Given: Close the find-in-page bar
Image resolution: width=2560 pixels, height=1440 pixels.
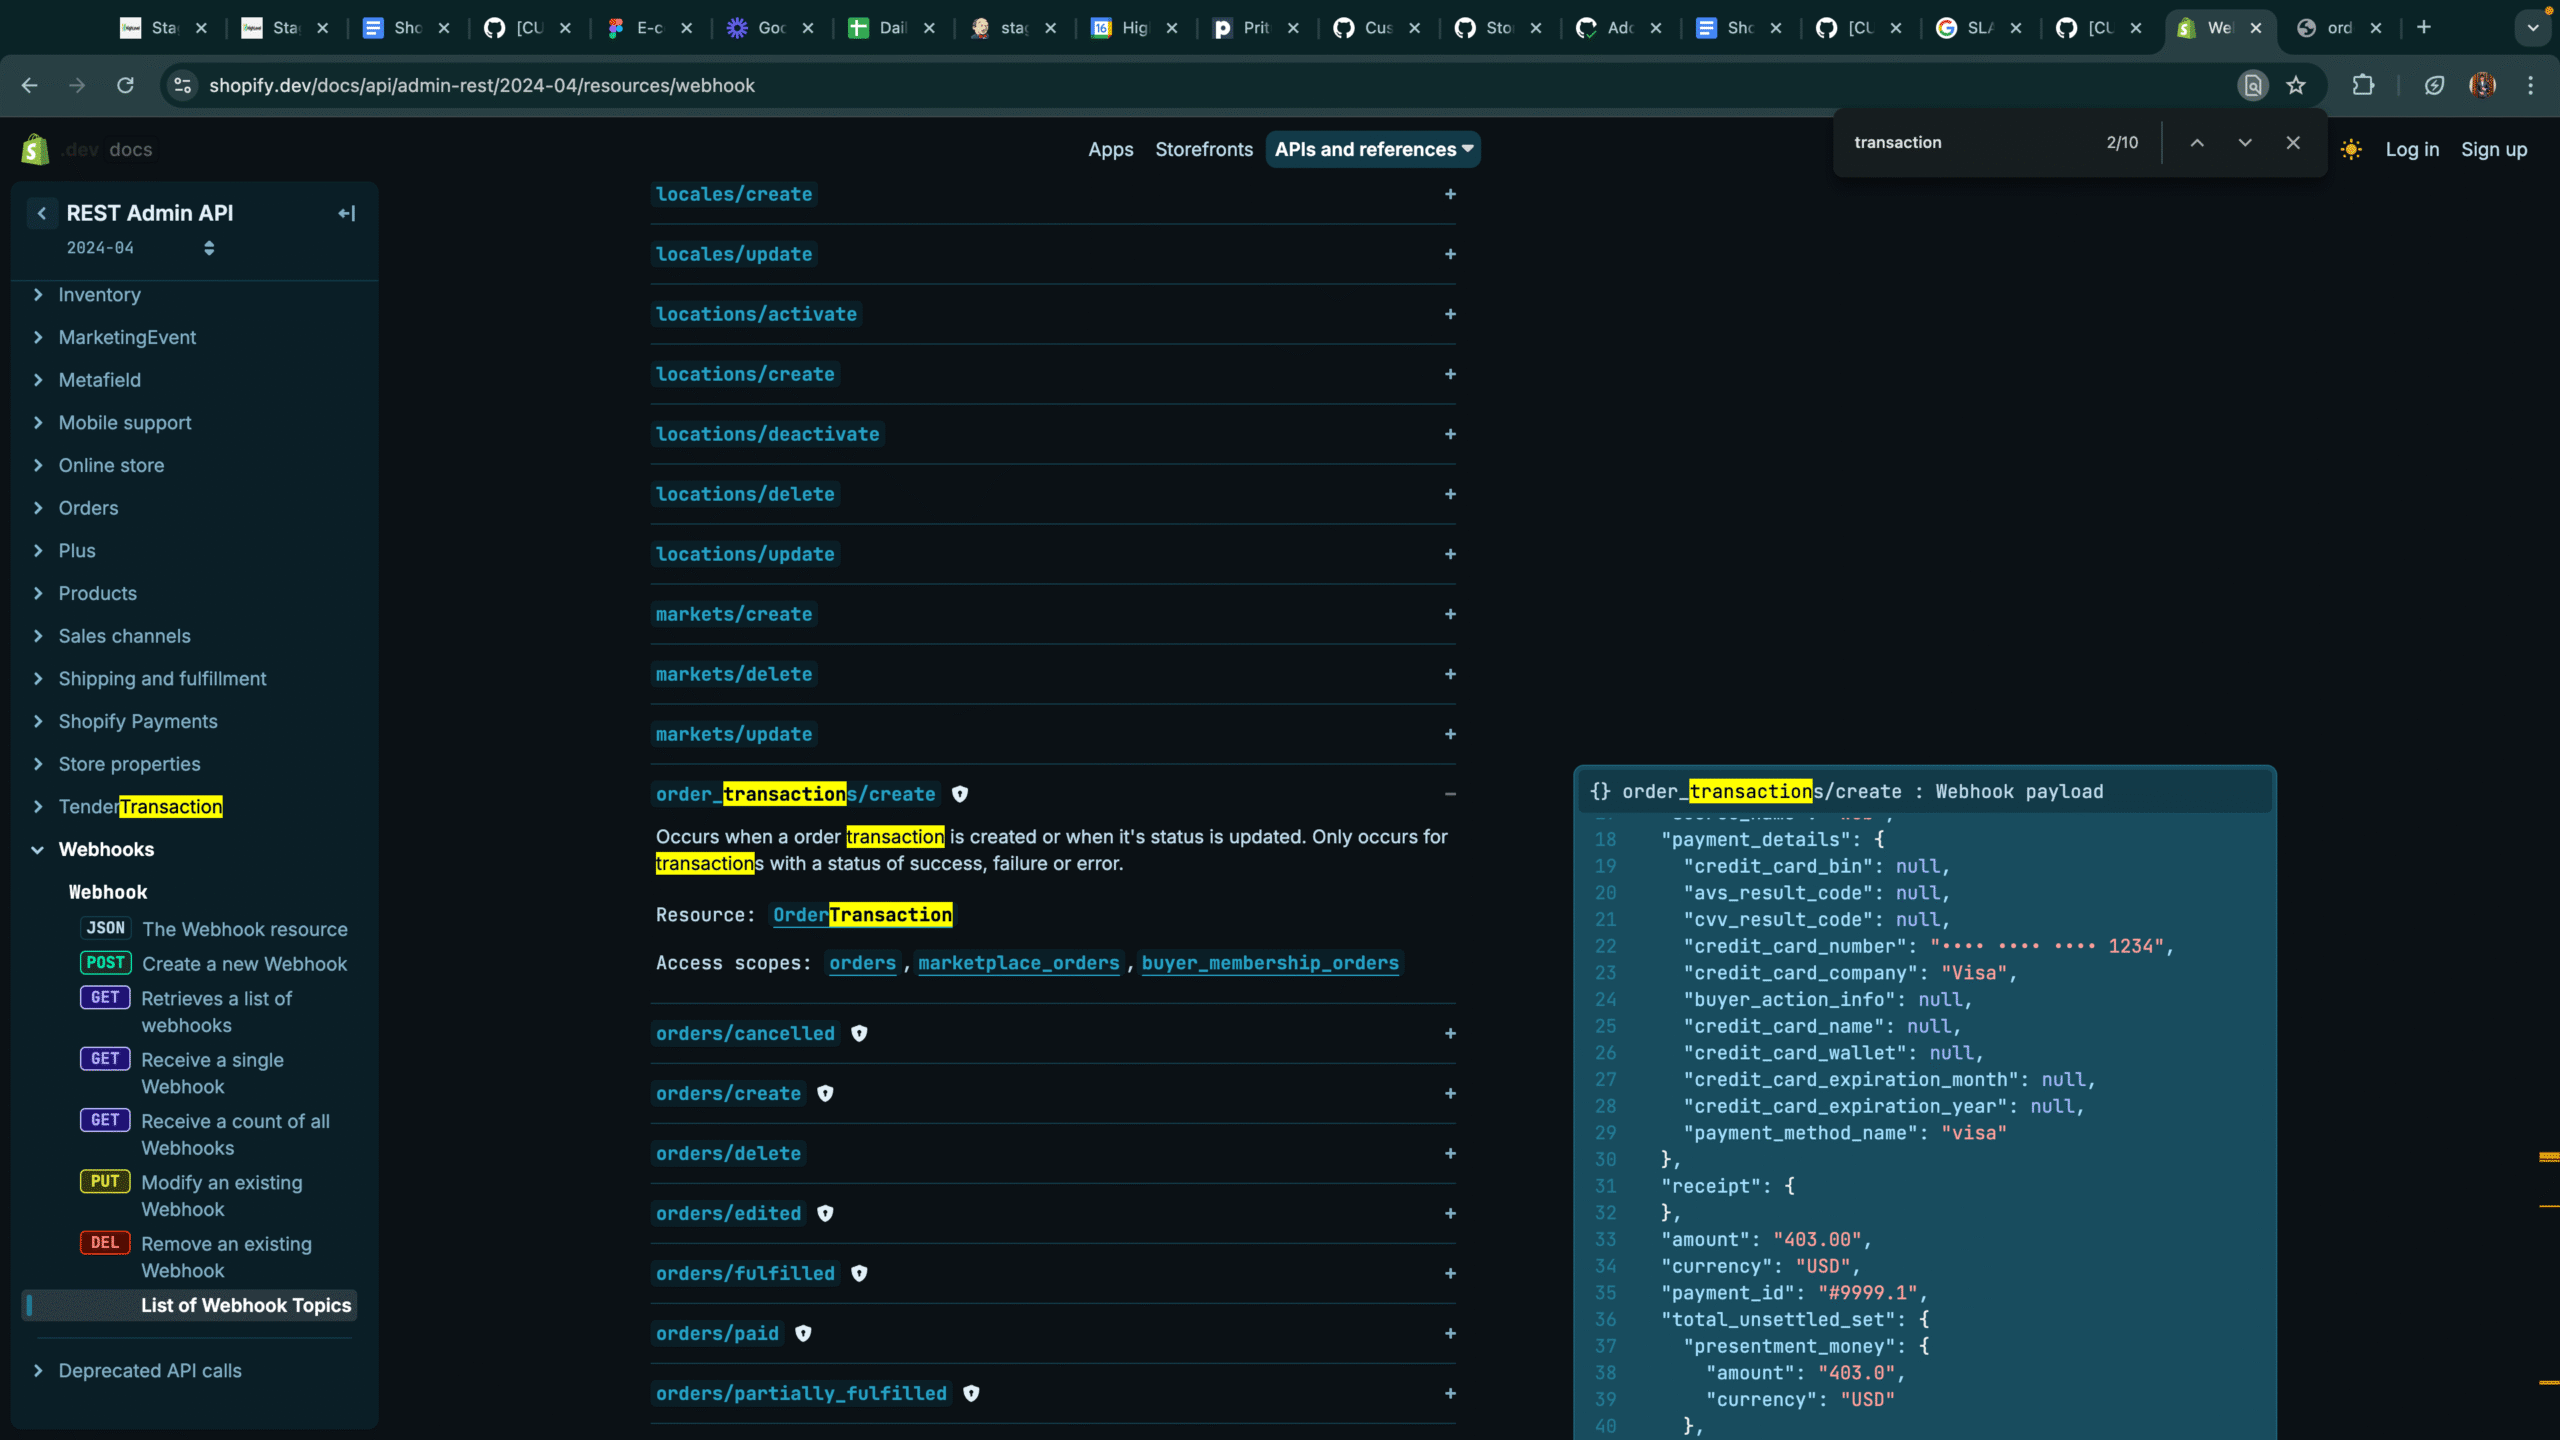Looking at the screenshot, I should pyautogui.click(x=2293, y=143).
